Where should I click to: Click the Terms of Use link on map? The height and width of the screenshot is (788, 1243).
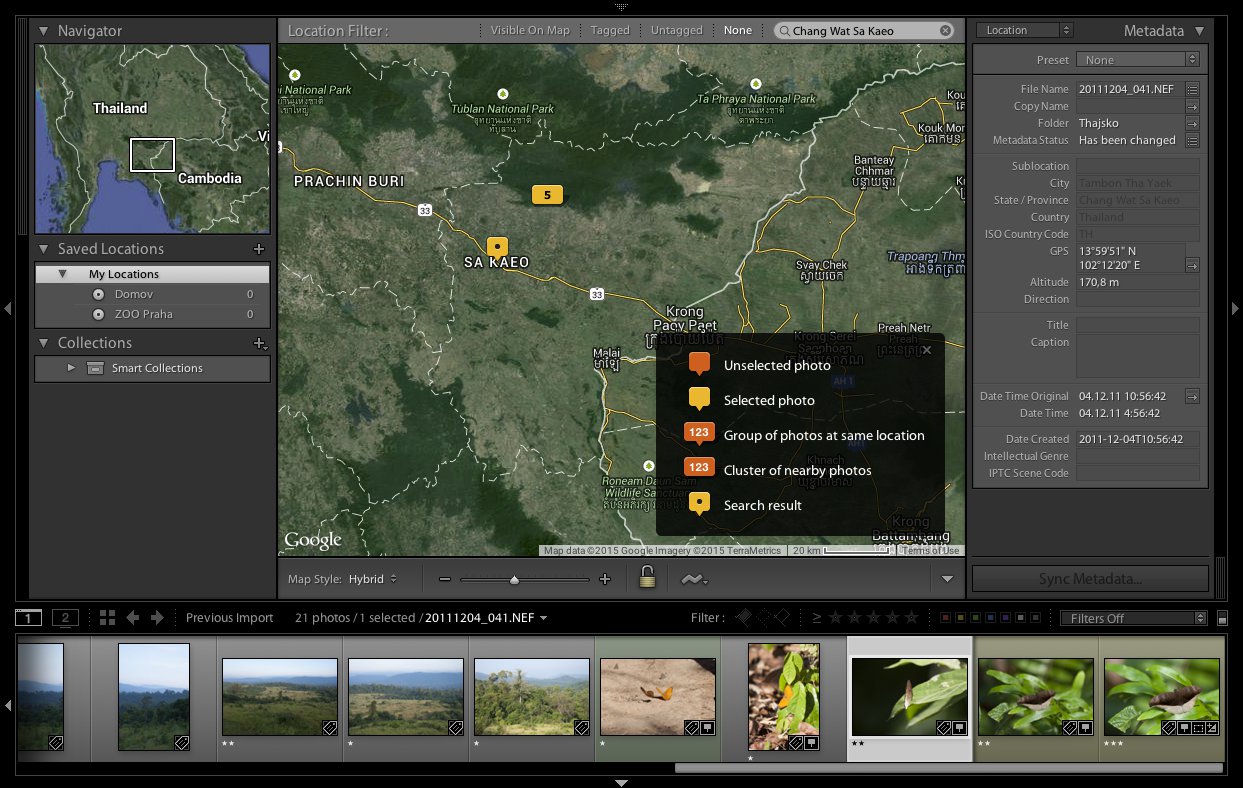pos(930,551)
